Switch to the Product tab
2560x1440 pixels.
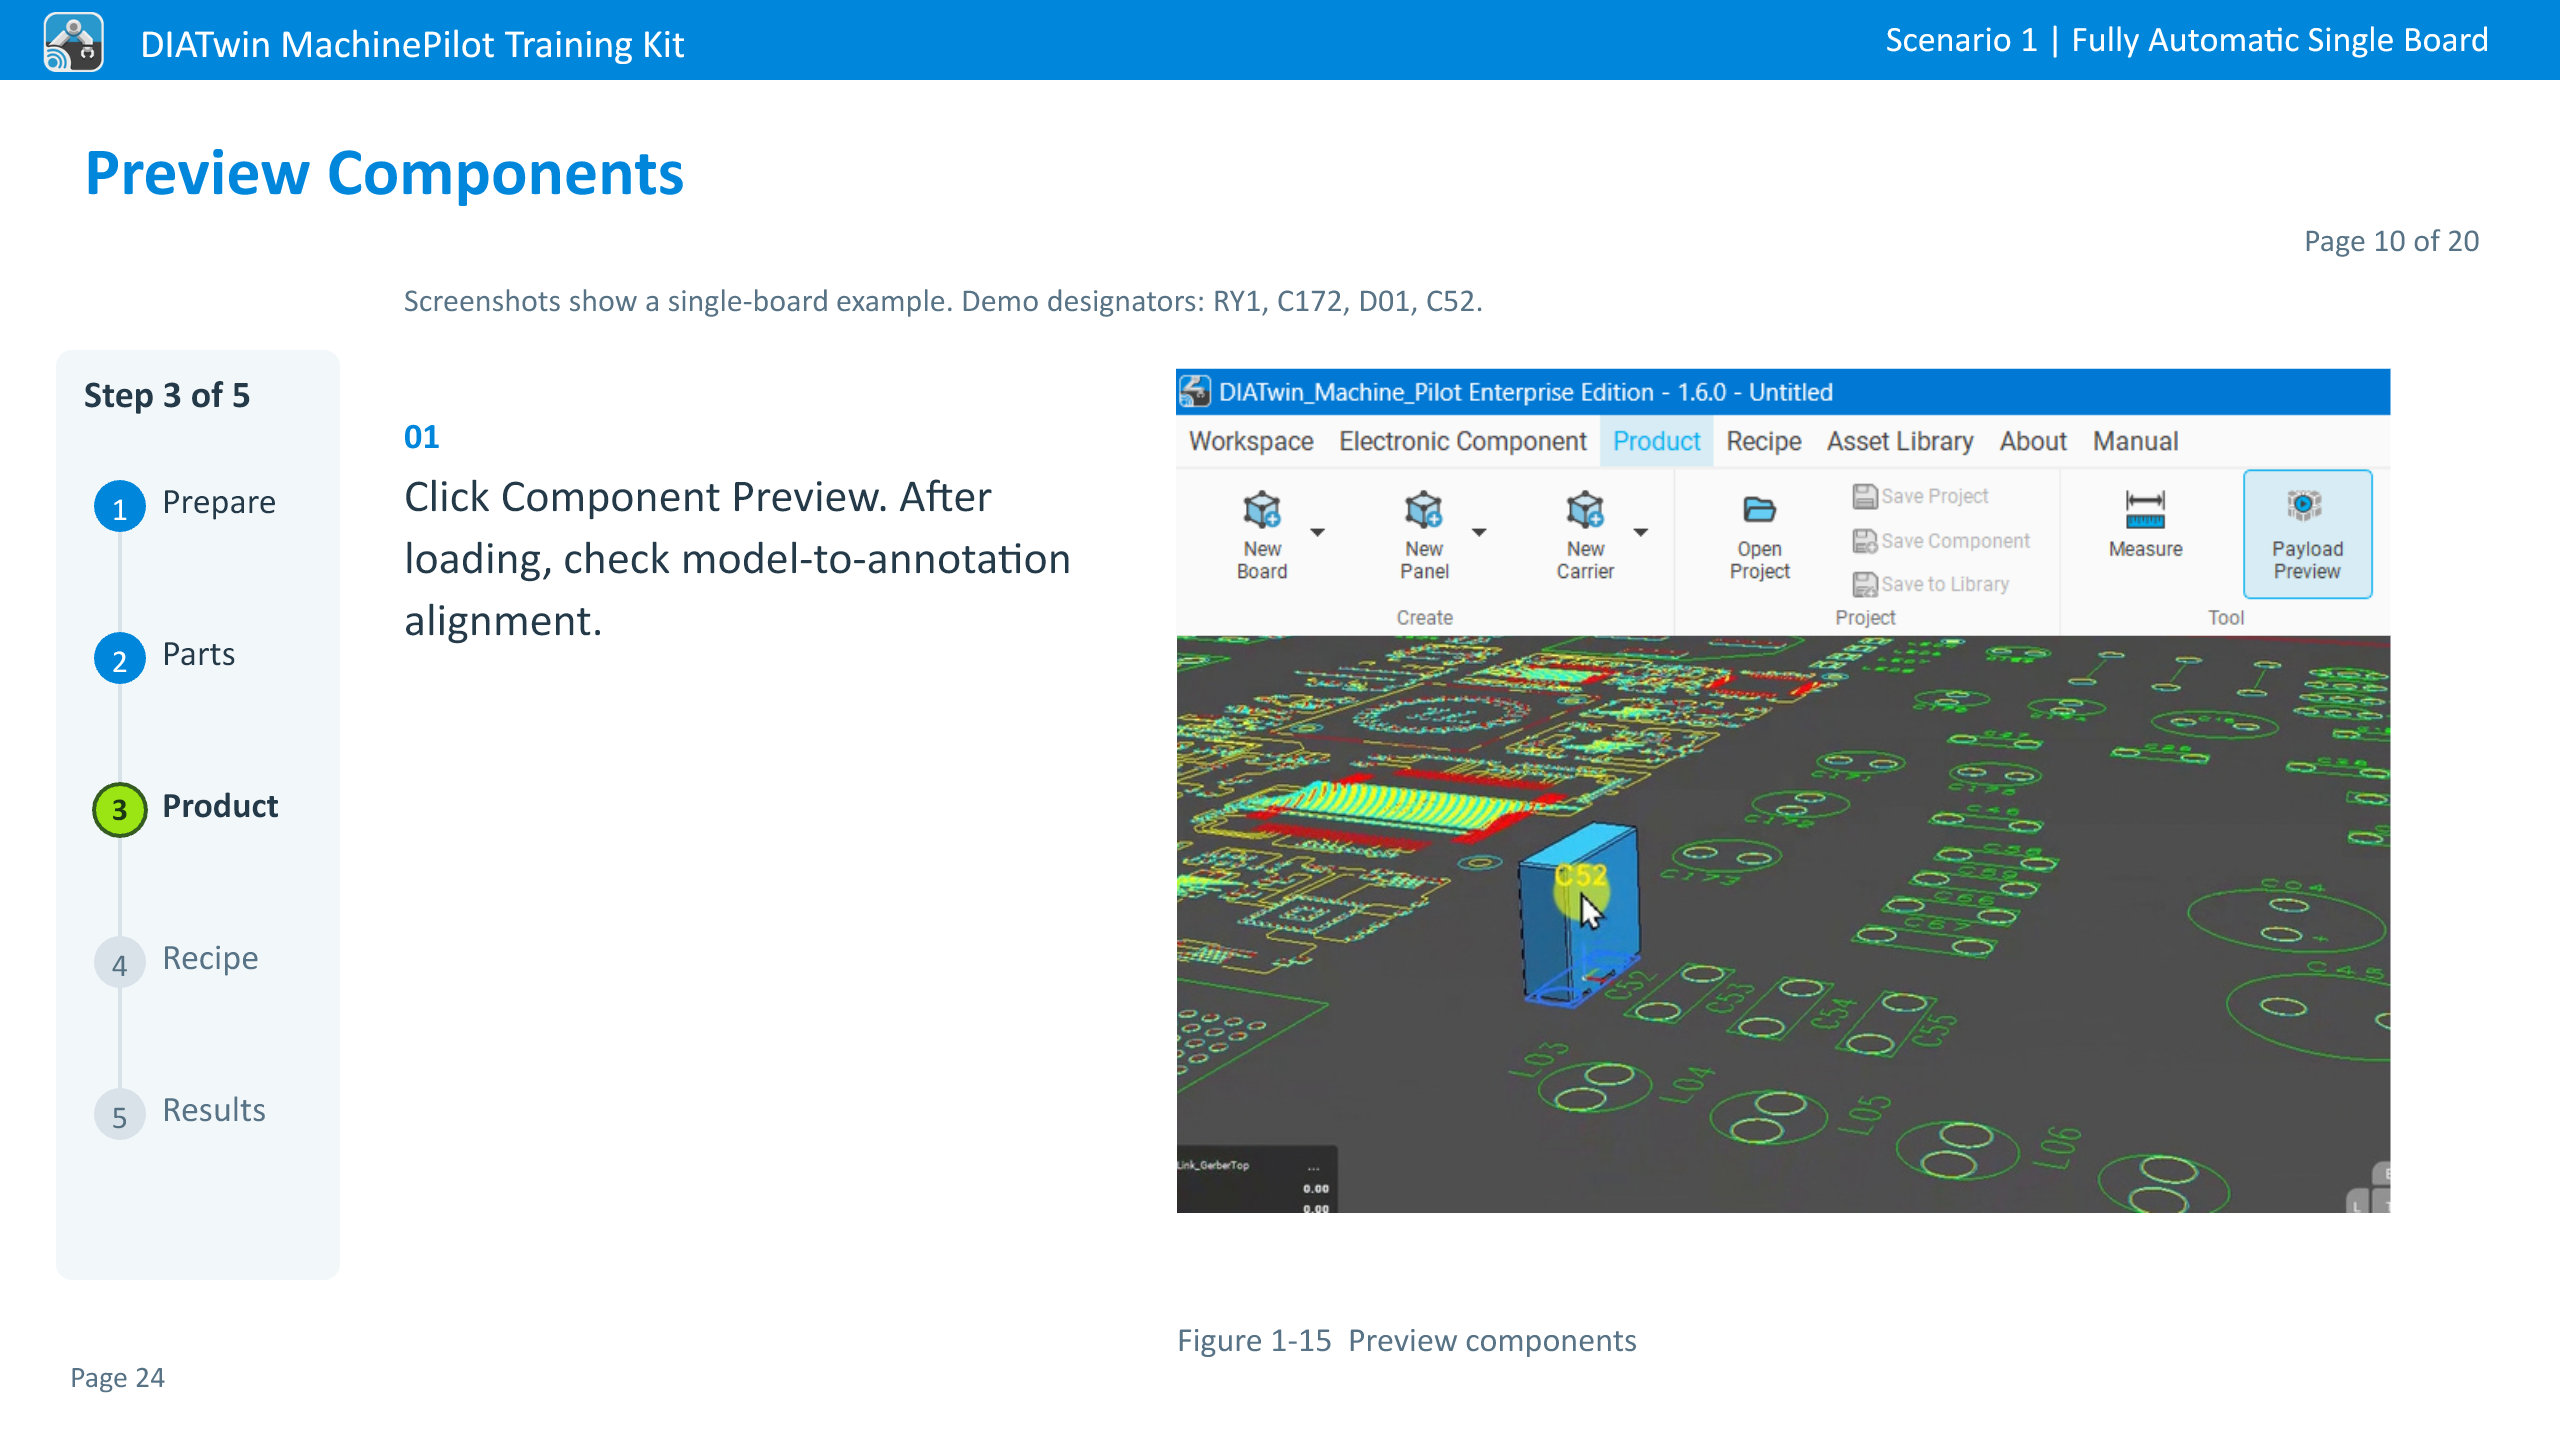1656,441
